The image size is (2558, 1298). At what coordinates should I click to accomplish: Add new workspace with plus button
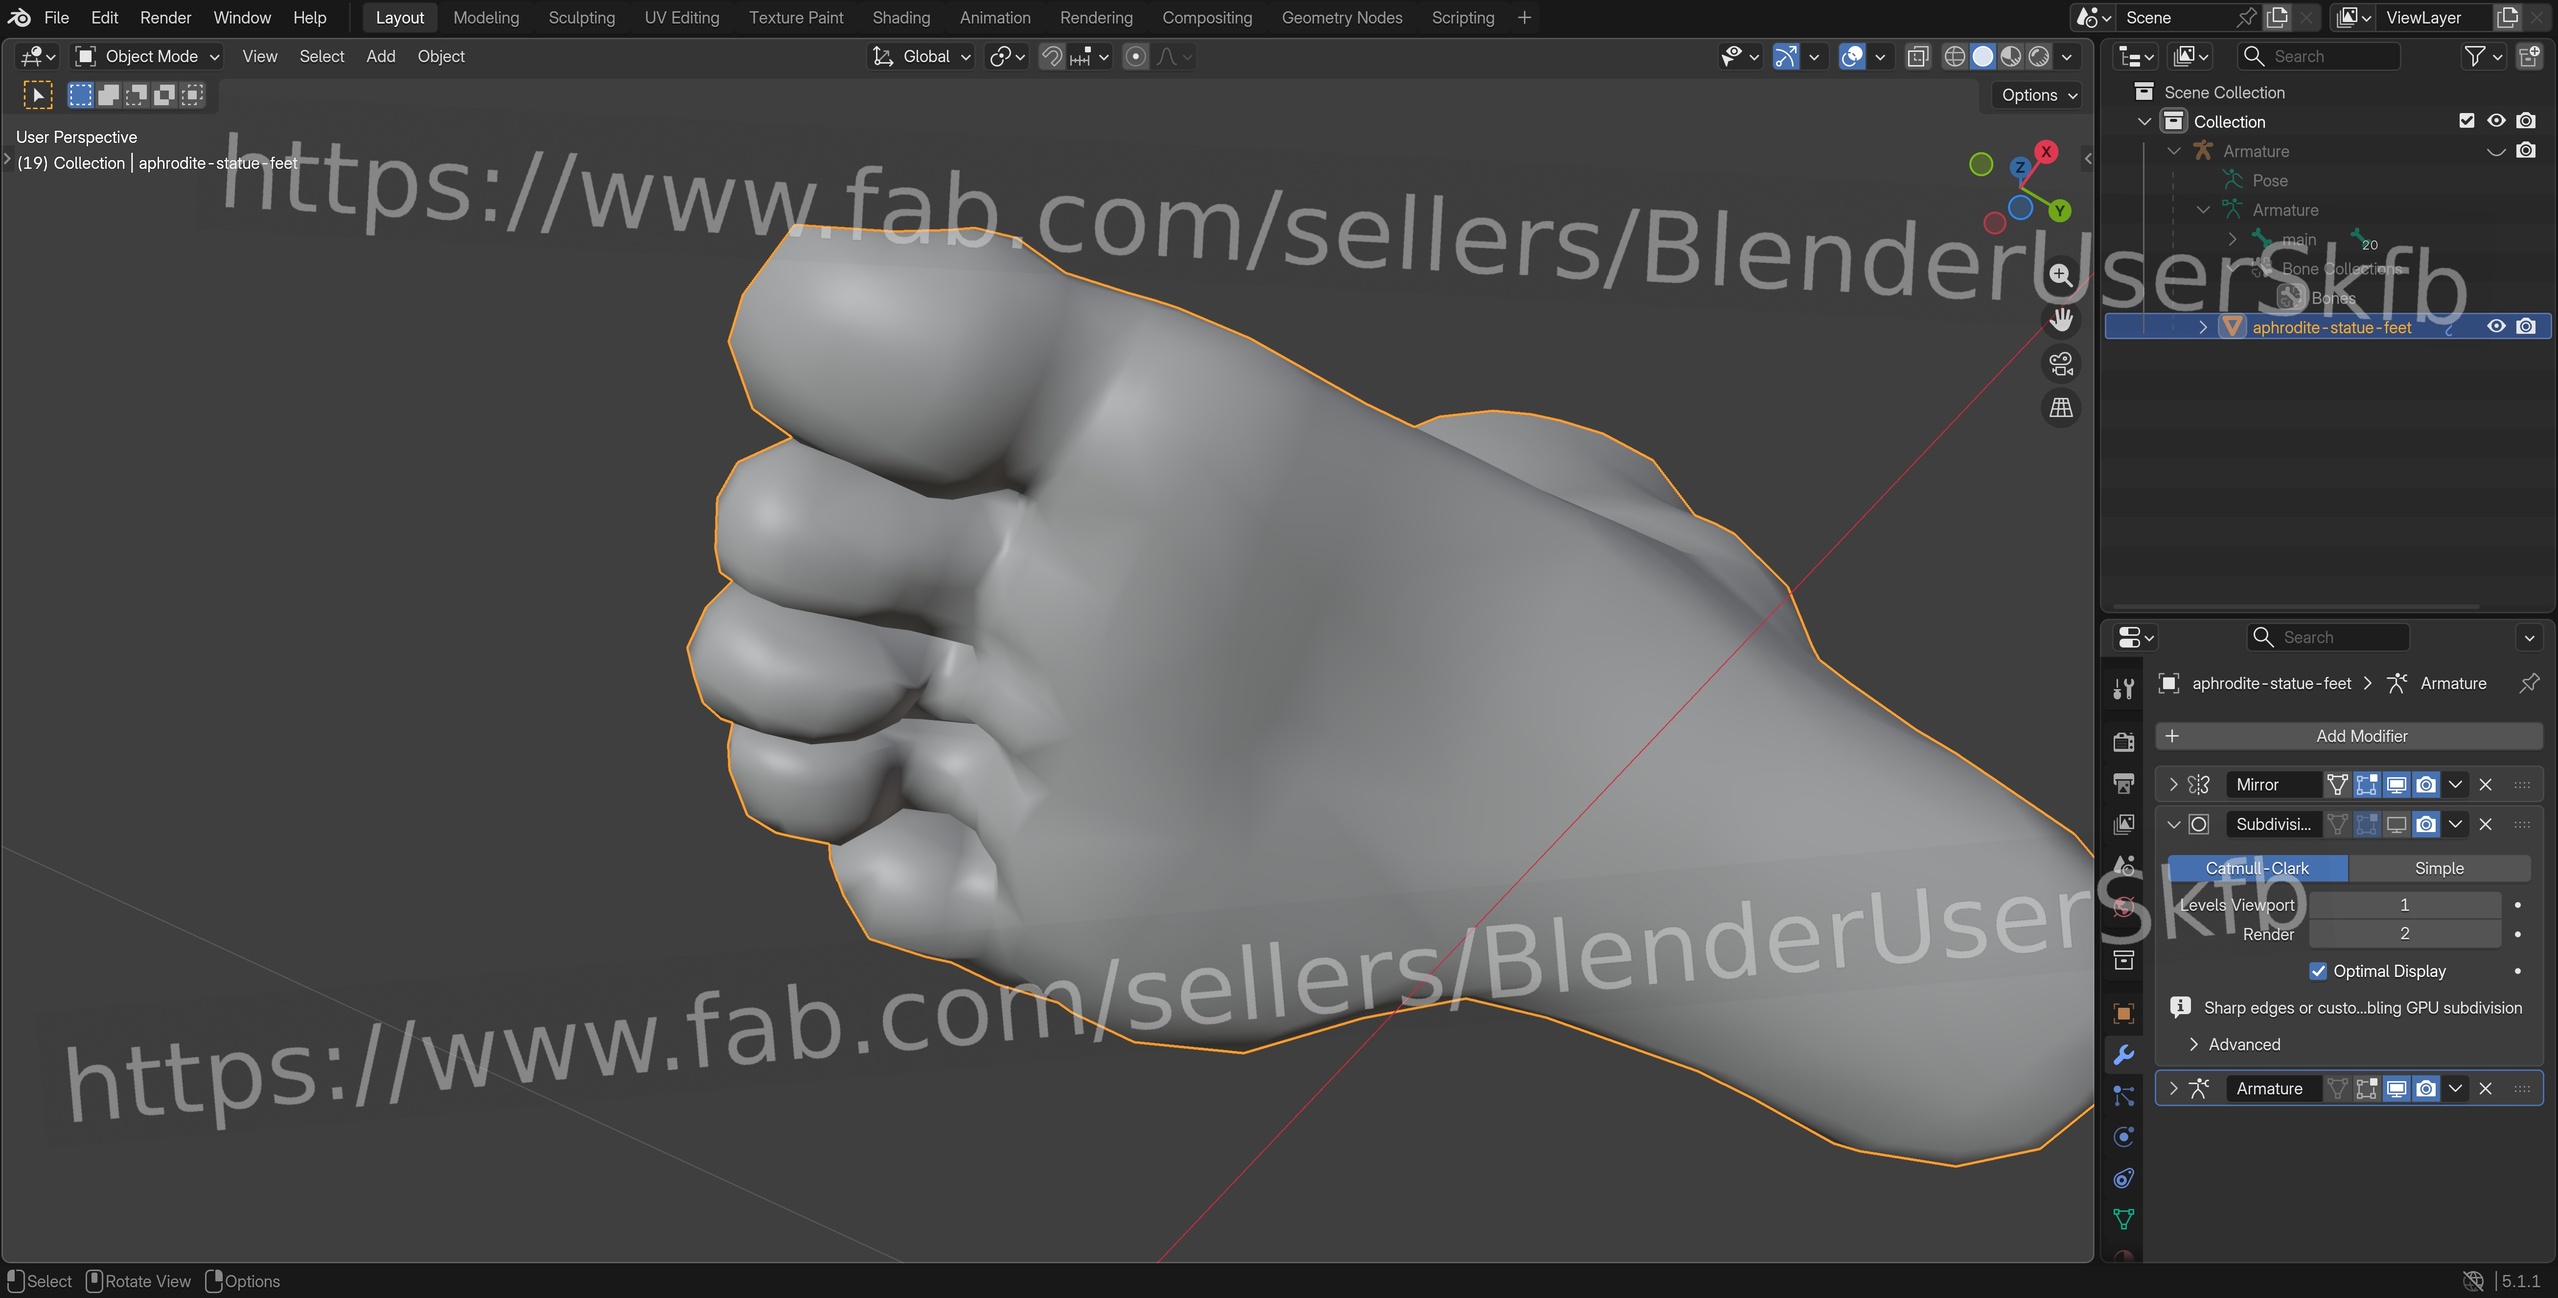(1523, 17)
